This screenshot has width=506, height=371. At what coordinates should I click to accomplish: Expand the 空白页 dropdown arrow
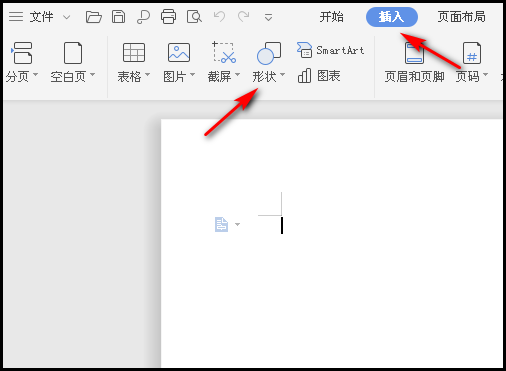92,74
